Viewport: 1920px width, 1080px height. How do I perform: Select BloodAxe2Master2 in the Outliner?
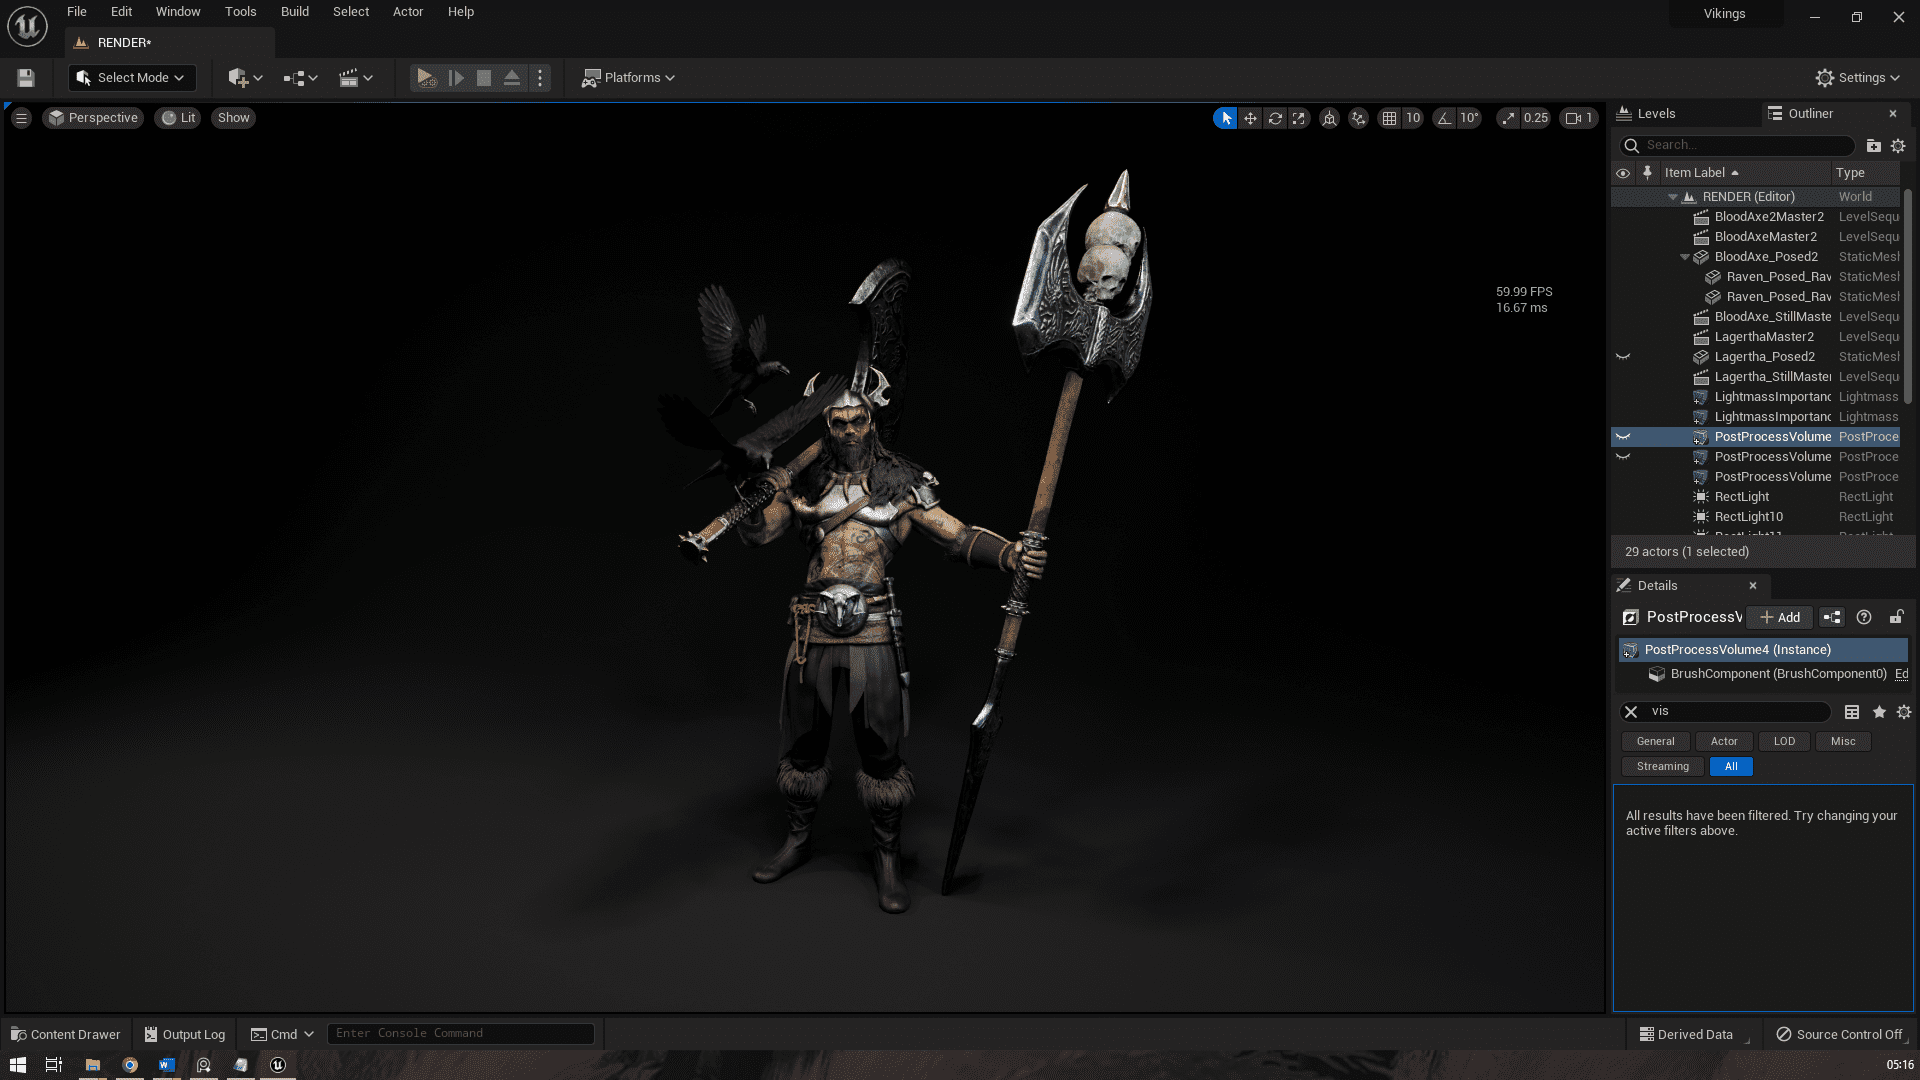1768,217
